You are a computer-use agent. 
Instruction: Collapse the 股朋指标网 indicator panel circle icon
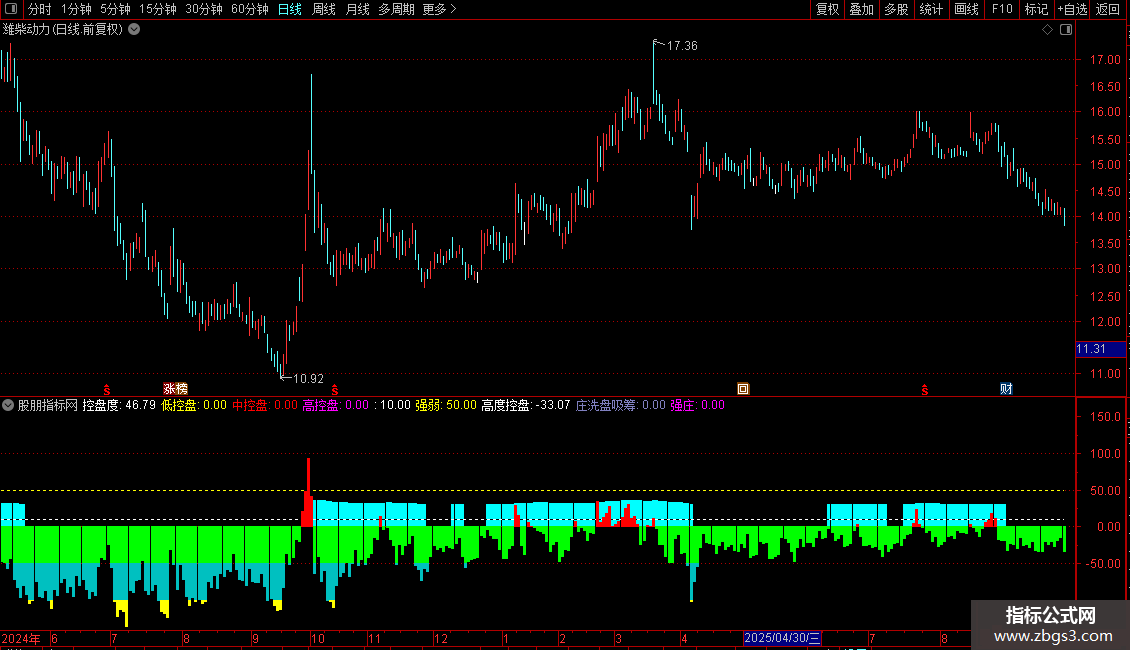point(8,405)
